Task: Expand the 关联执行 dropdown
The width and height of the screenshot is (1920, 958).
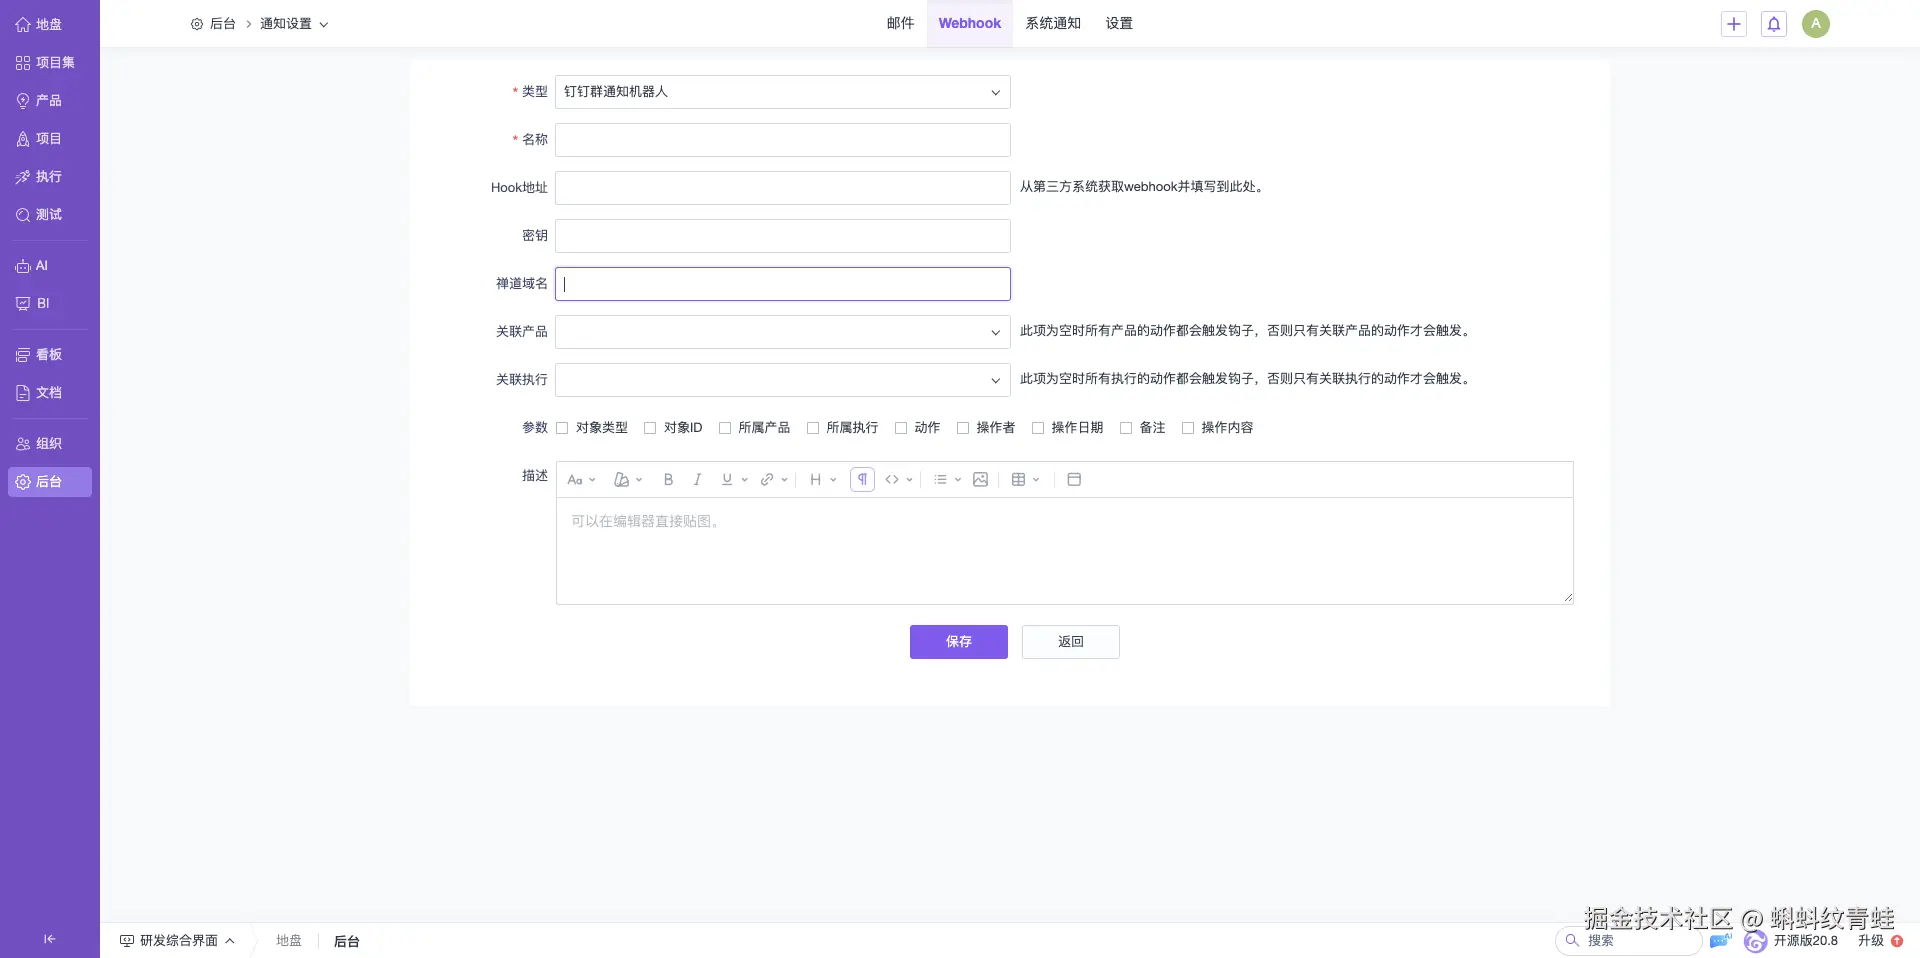Action: coord(783,380)
